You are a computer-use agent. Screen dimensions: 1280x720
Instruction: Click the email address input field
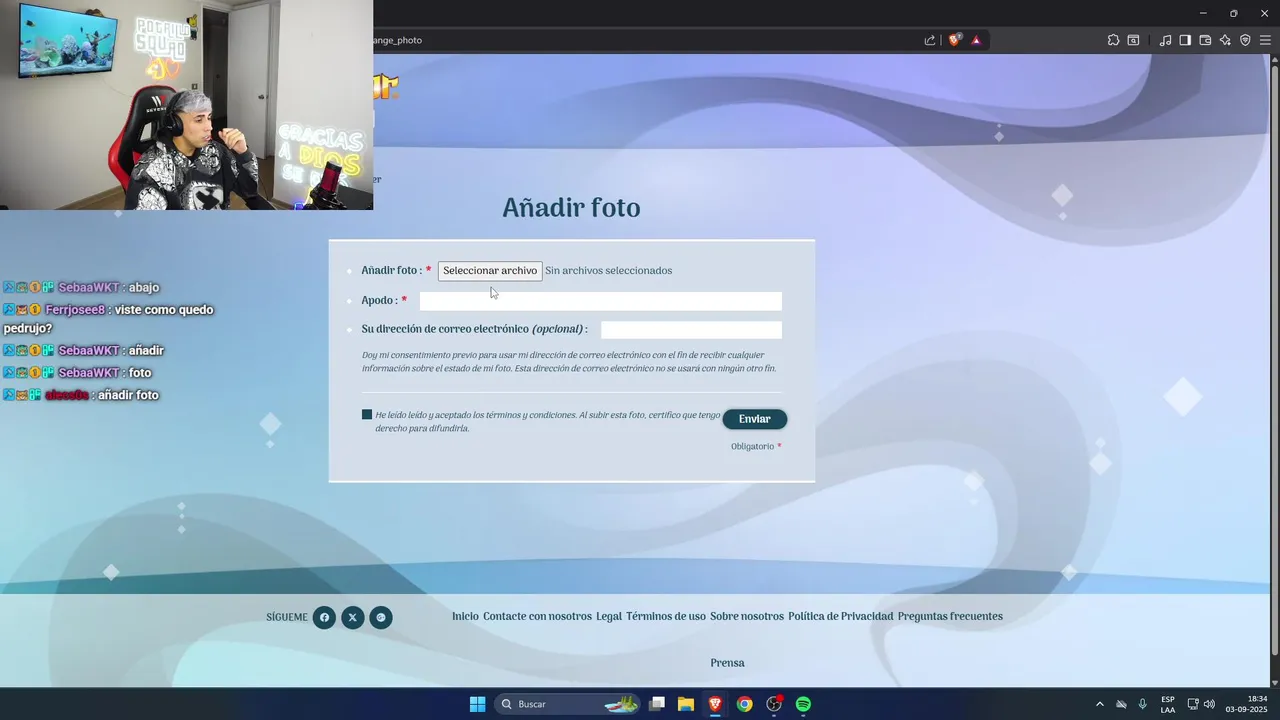(691, 330)
